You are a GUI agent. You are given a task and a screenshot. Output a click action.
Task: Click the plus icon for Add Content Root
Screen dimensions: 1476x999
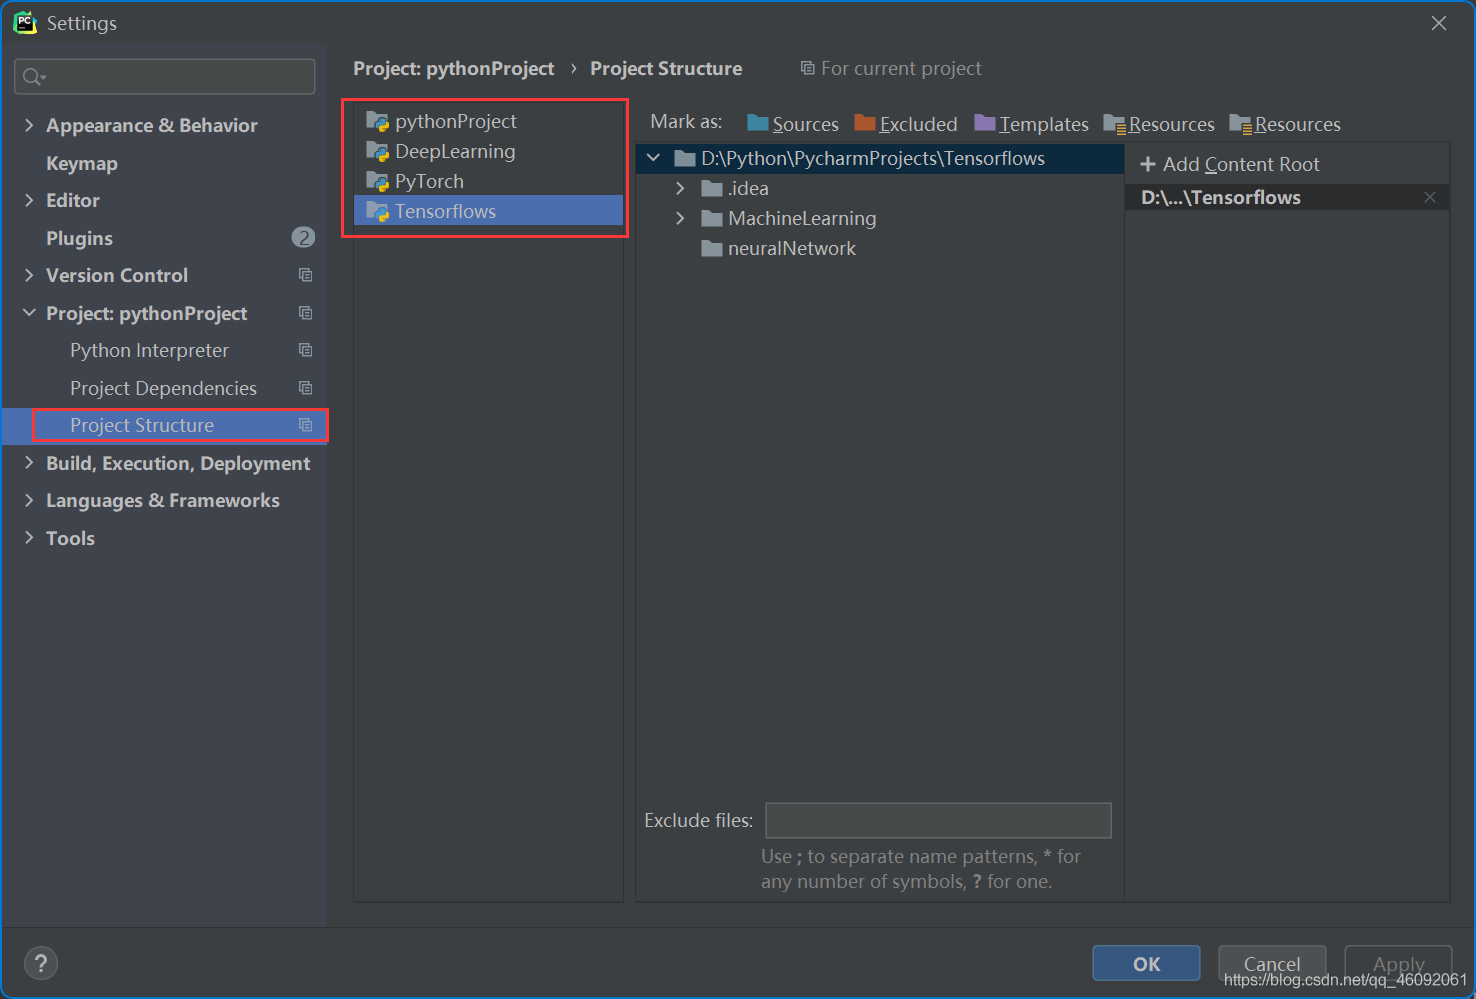click(1148, 164)
